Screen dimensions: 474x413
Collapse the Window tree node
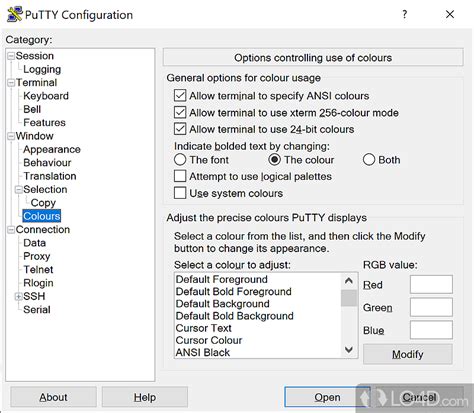point(11,136)
